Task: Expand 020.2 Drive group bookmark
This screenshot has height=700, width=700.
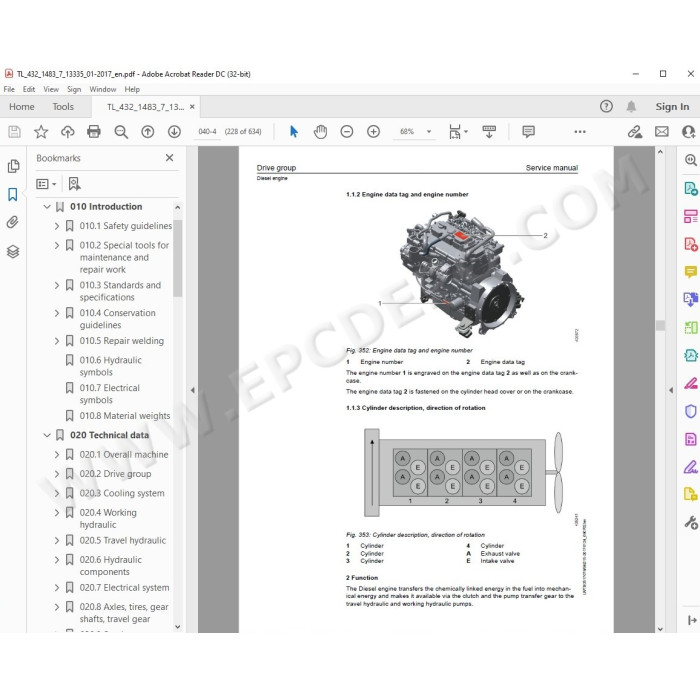Action: pyautogui.click(x=57, y=474)
